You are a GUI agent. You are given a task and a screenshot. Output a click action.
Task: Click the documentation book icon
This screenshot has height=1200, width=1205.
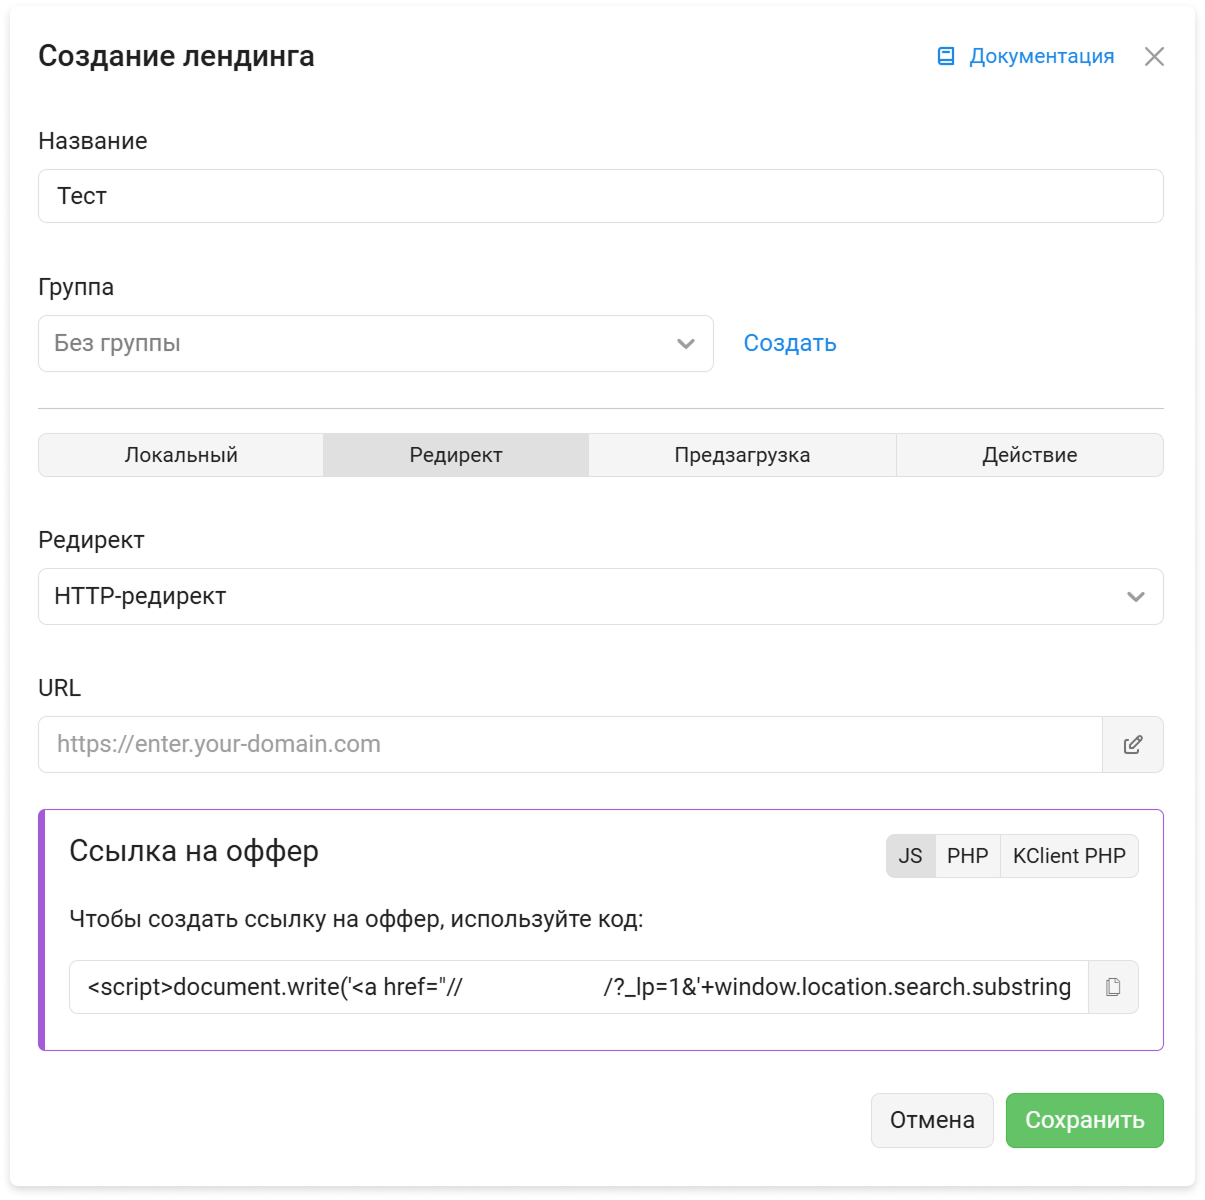945,56
